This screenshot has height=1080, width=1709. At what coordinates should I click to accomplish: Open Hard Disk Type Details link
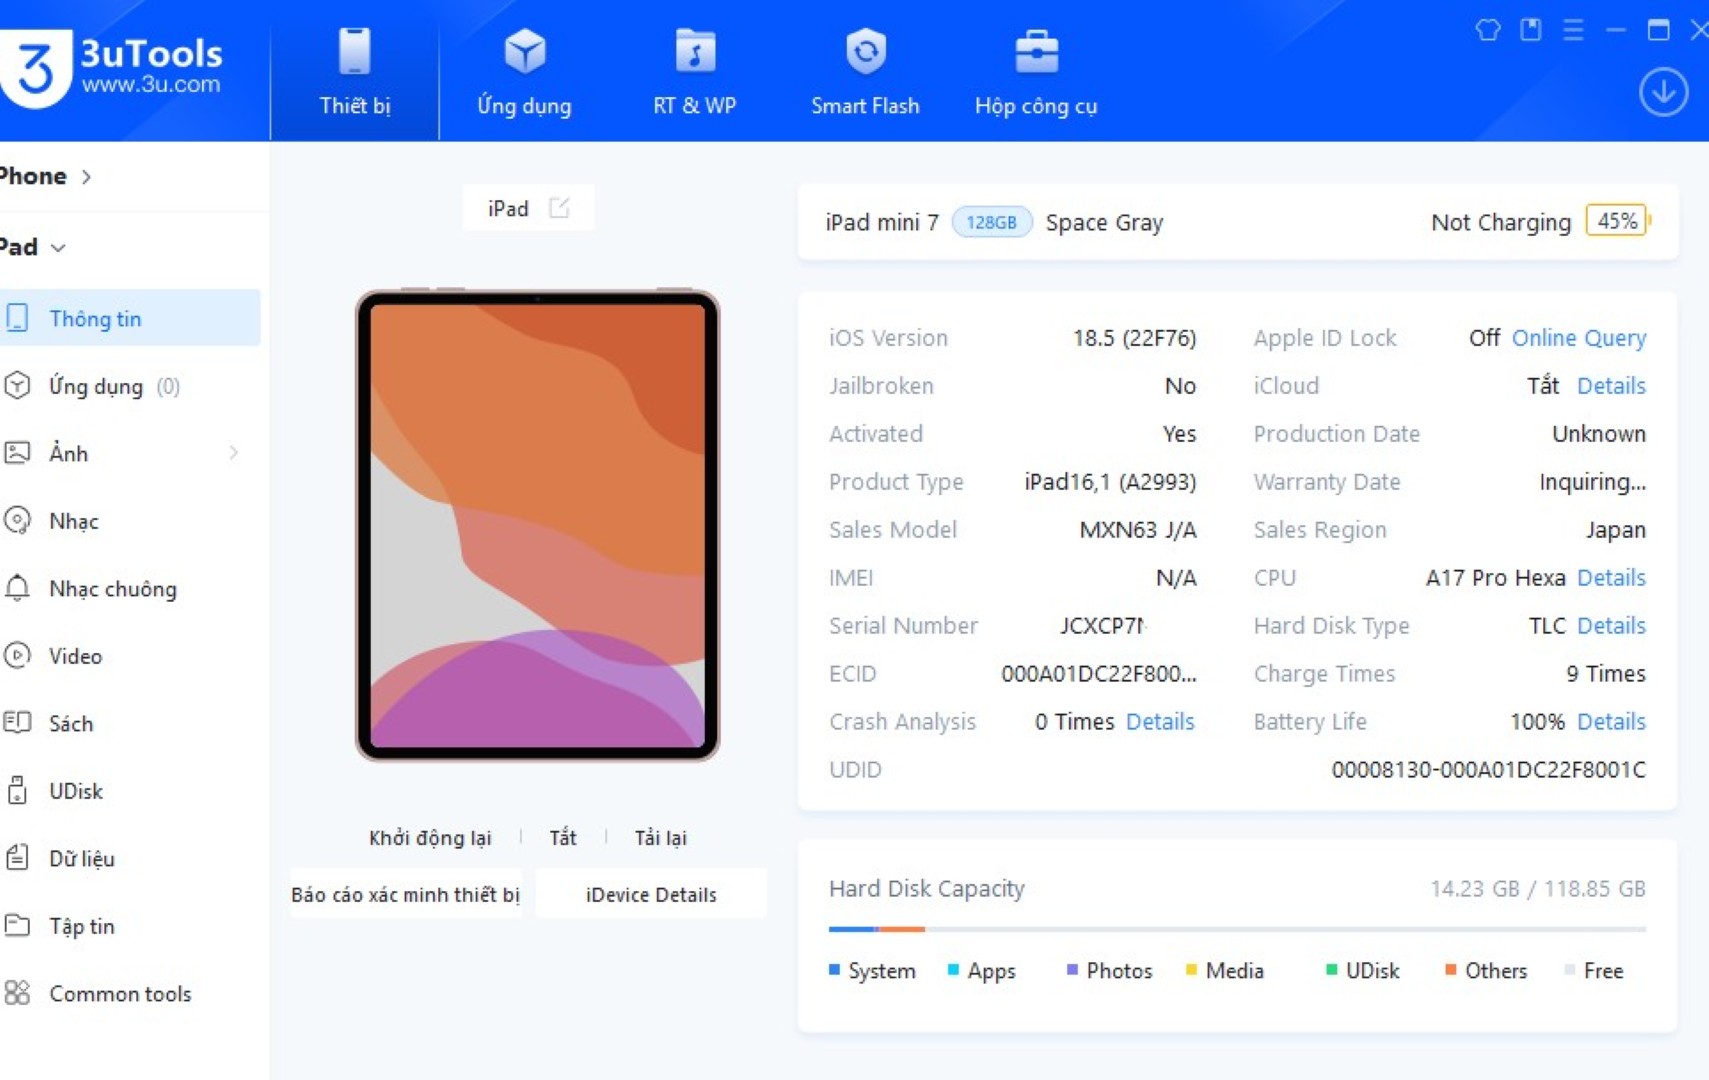(1611, 626)
